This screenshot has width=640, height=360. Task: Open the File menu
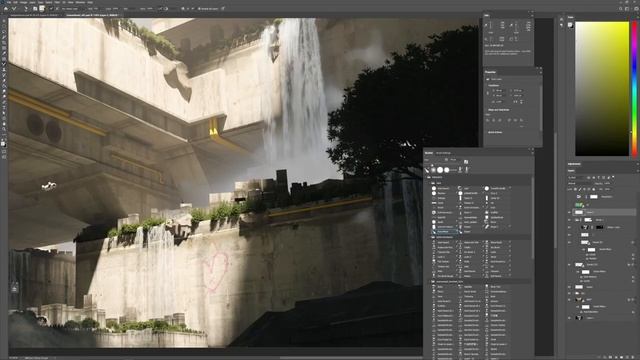pos(9,2)
